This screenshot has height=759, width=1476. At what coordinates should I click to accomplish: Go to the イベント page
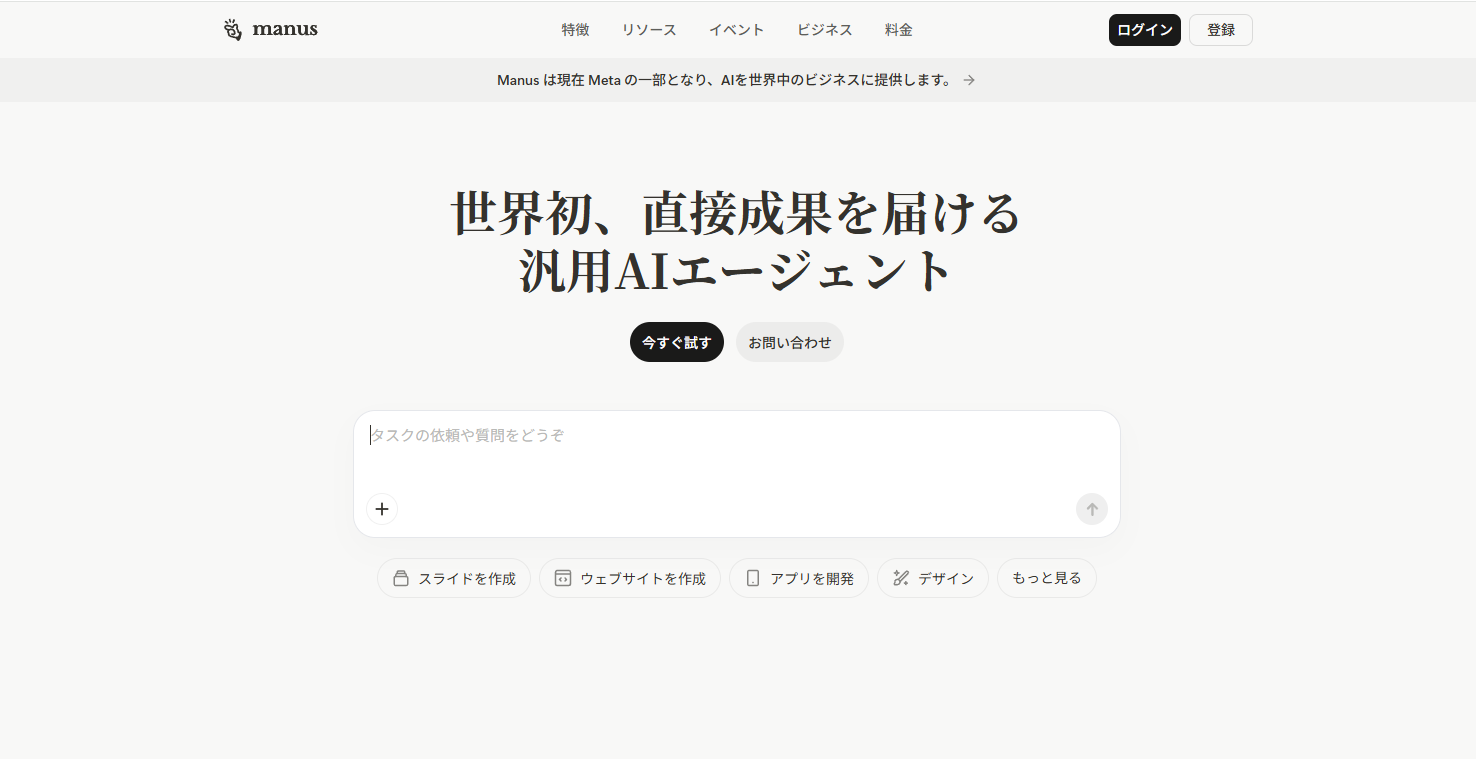coord(736,30)
